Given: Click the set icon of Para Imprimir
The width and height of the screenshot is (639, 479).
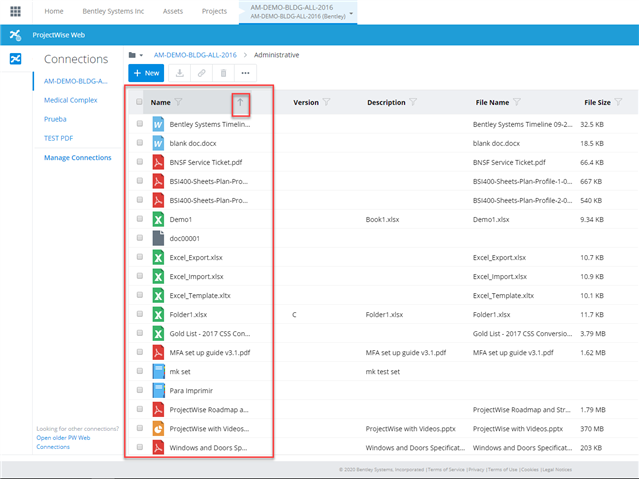Looking at the screenshot, I should (159, 391).
